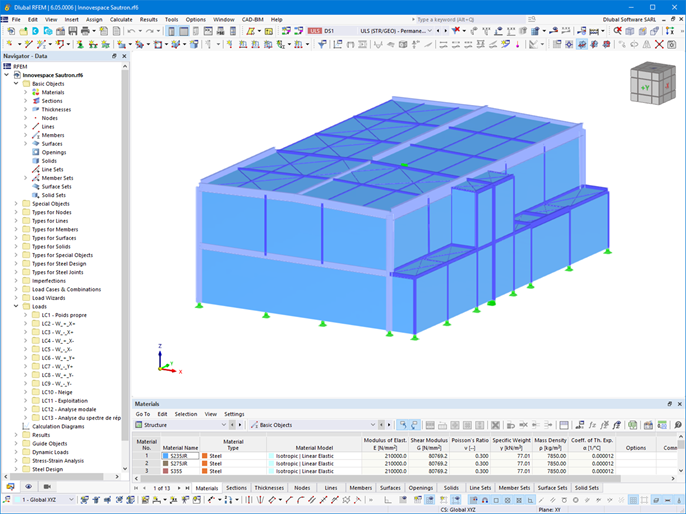This screenshot has width=686, height=514.
Task: Click the table settings icon beside lightning dropdown
Action: pos(269,31)
